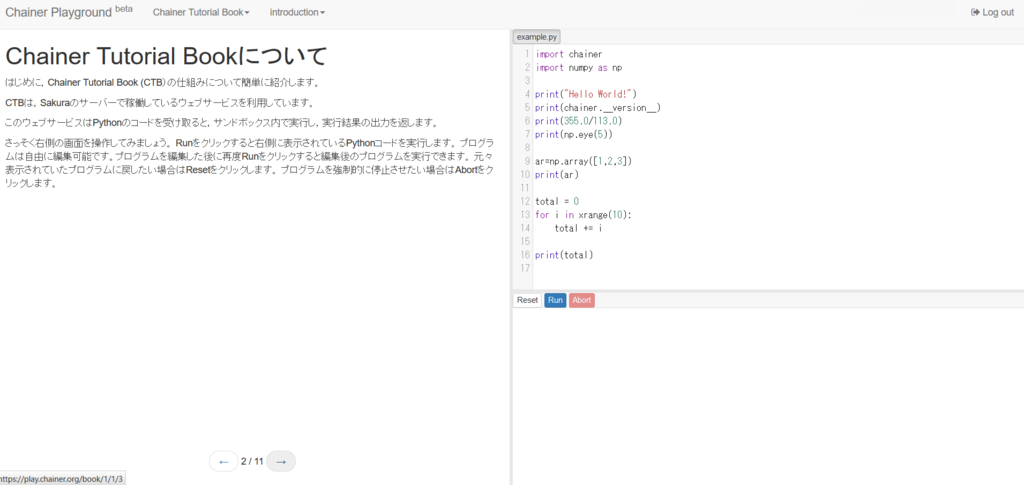The height and width of the screenshot is (485, 1024).
Task: Open the Chainer Tutorial Book dropdown
Action: tap(201, 12)
